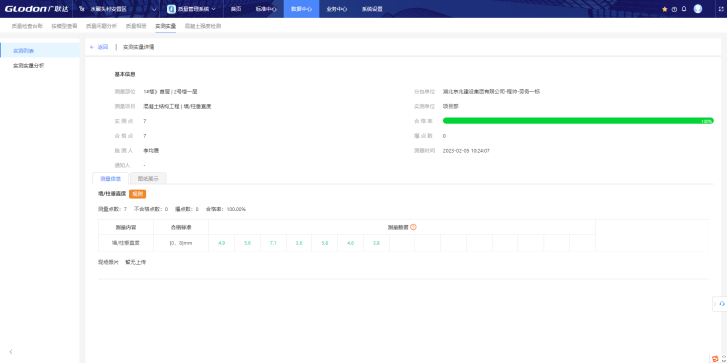Click the green 合格率 progress bar
Image resolution: width=727 pixels, height=363 pixels.
click(578, 121)
